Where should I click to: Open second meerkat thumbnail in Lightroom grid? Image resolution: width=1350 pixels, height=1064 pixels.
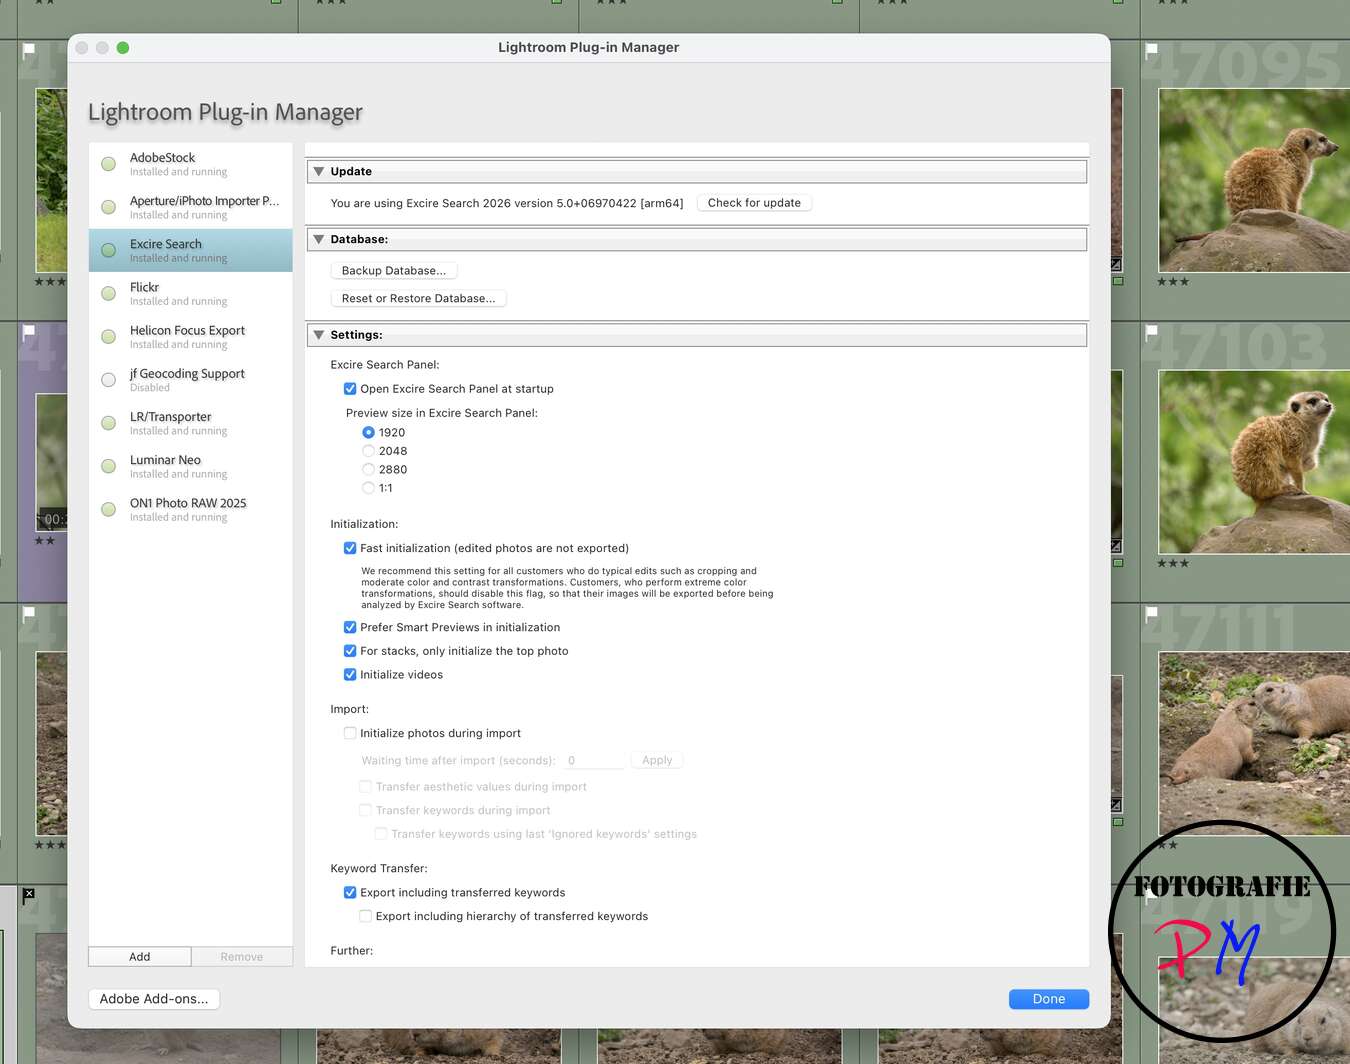click(x=1254, y=462)
